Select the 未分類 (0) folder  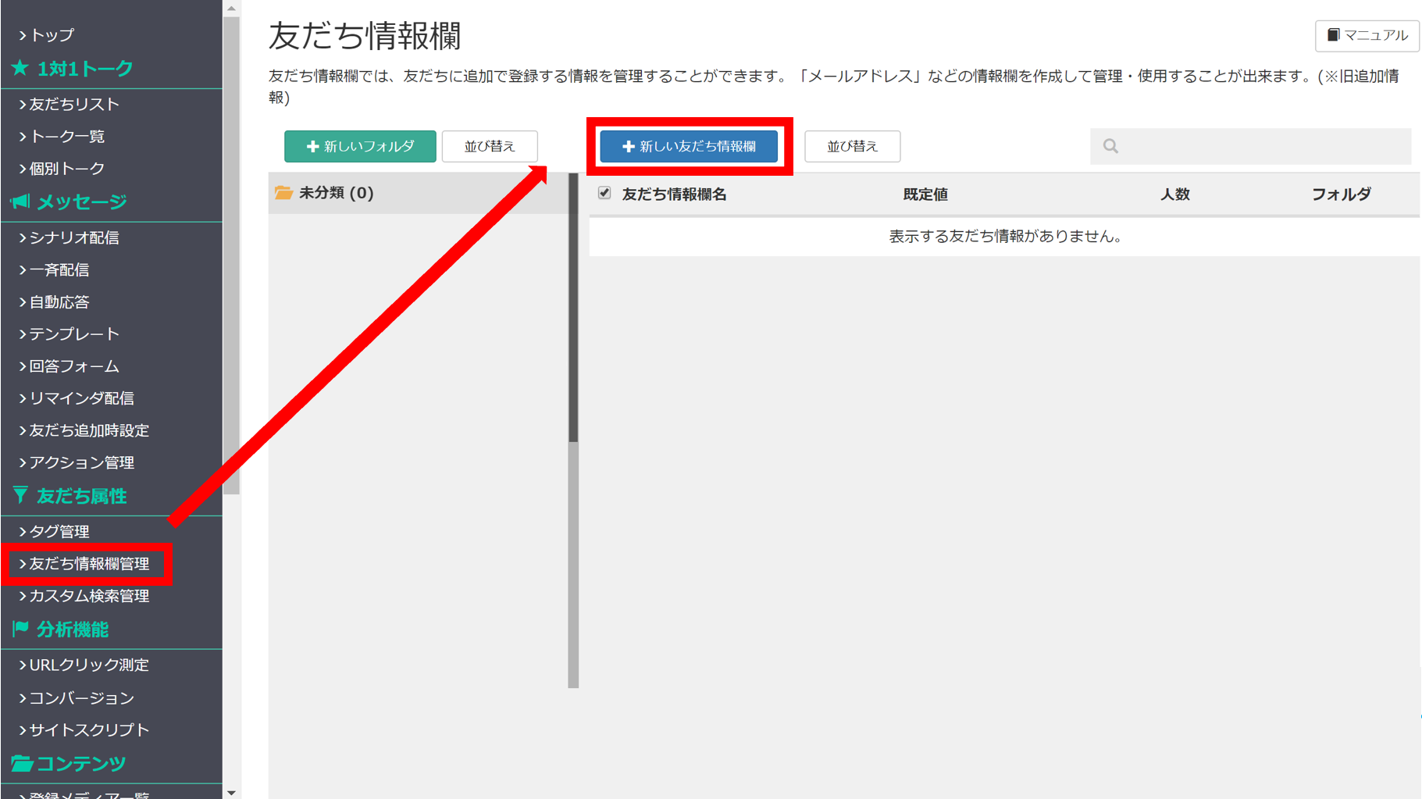tap(419, 193)
